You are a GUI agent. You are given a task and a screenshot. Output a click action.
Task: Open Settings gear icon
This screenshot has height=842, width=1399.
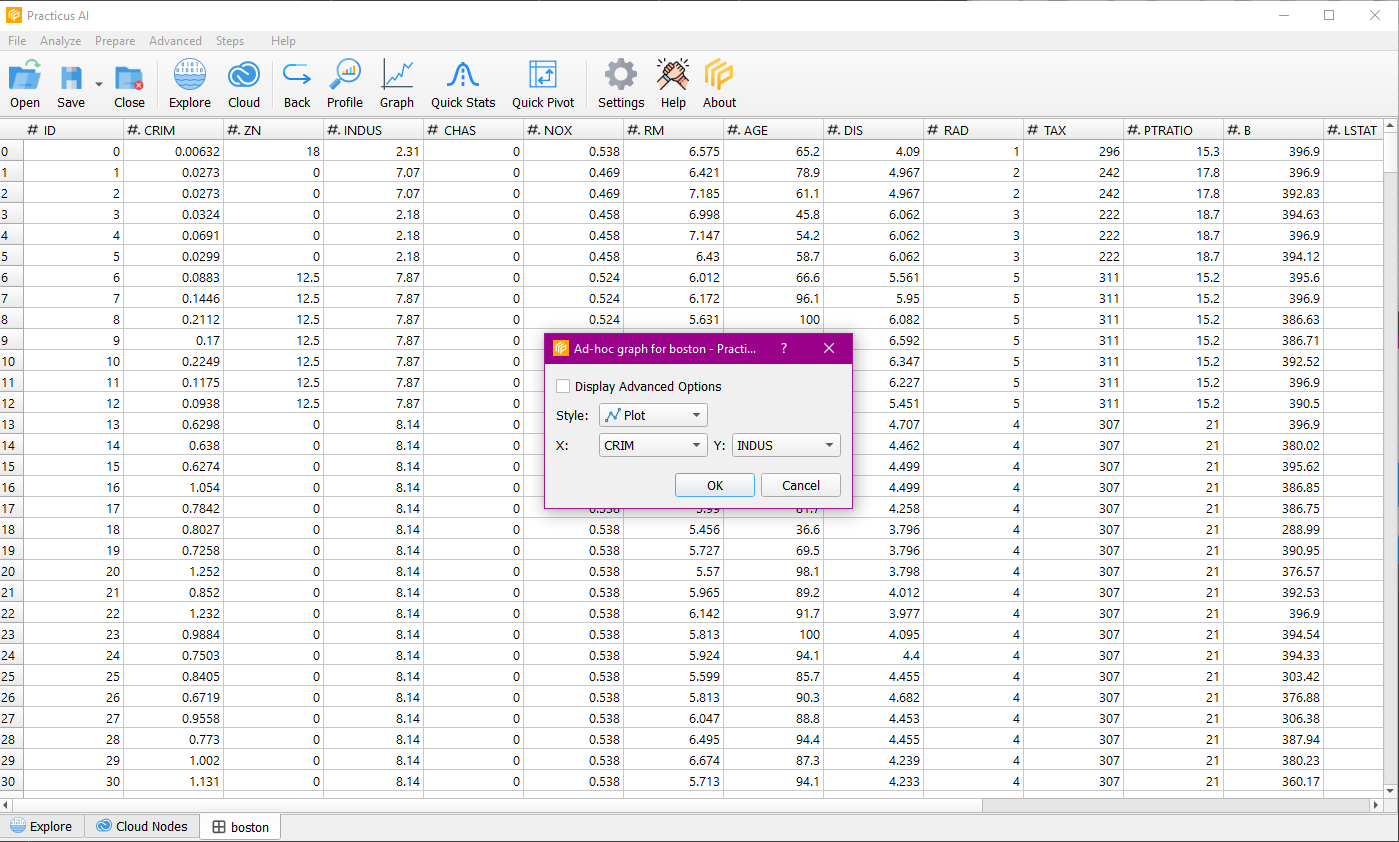[621, 84]
